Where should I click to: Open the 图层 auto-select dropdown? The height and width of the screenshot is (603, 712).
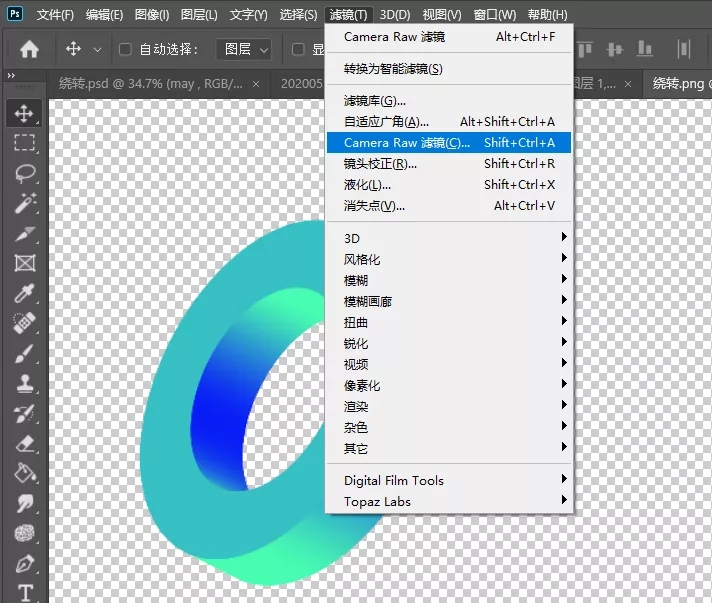(244, 49)
